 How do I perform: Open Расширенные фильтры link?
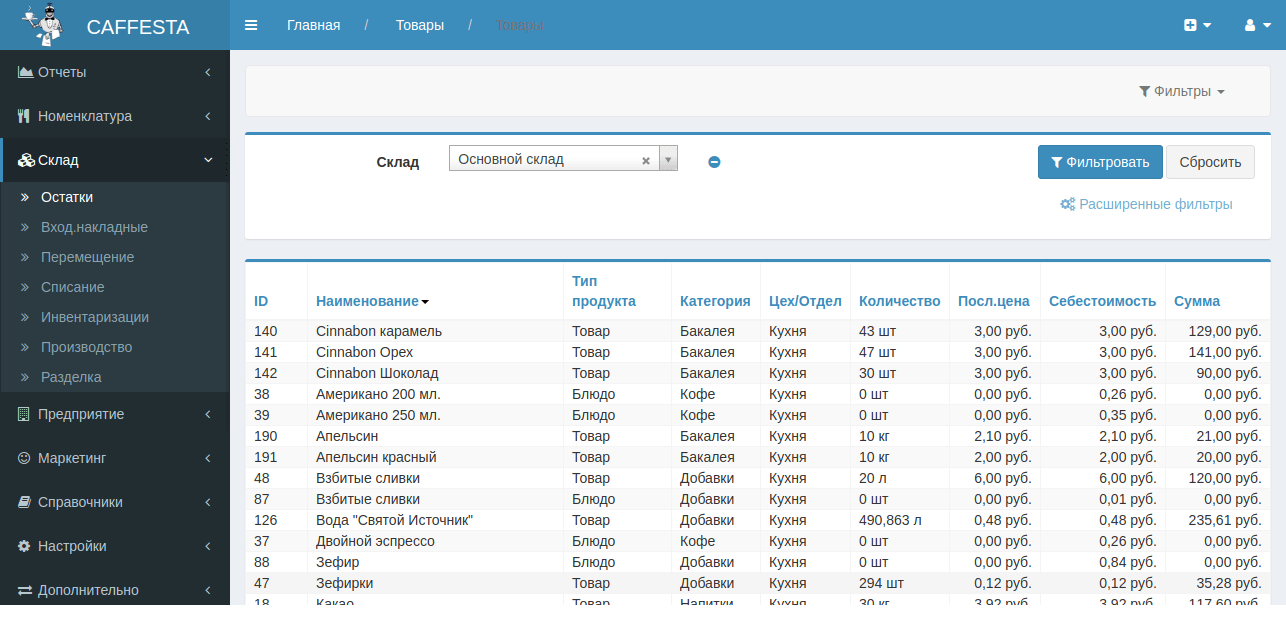pyautogui.click(x=1146, y=204)
